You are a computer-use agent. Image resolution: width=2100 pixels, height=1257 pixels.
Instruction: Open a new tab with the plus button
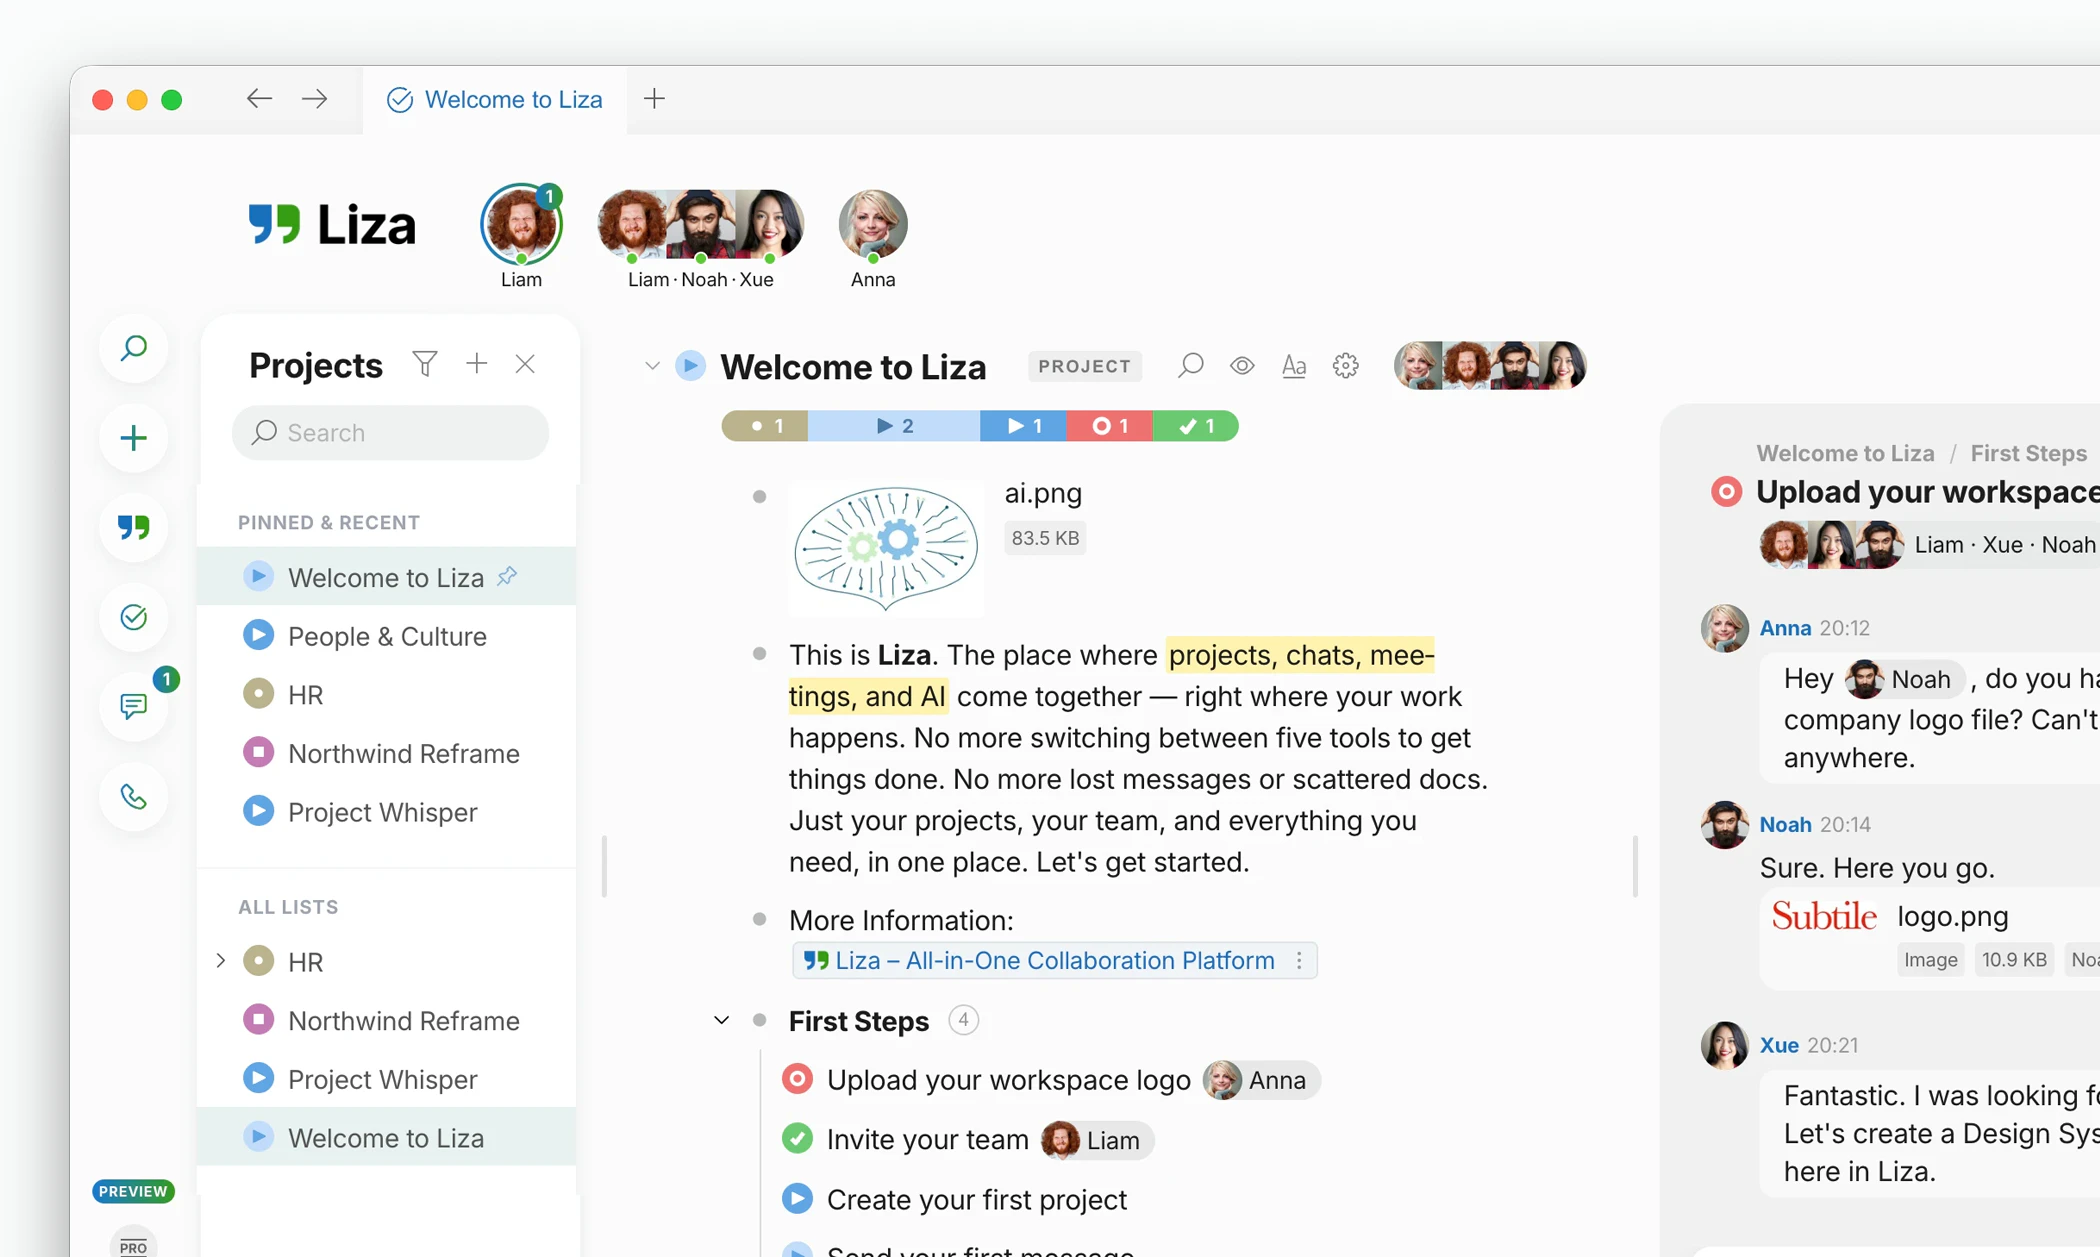(x=654, y=99)
